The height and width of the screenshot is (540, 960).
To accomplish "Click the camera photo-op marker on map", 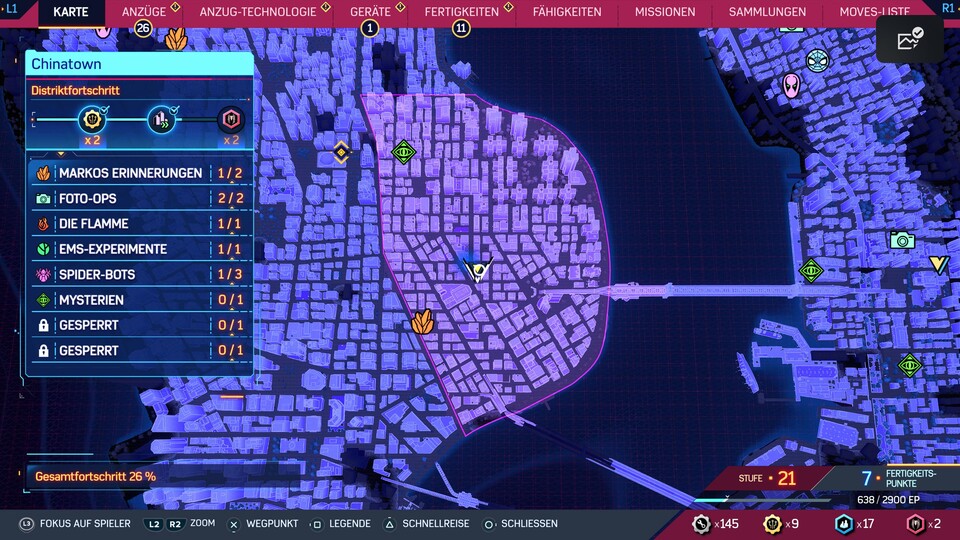I will [902, 240].
